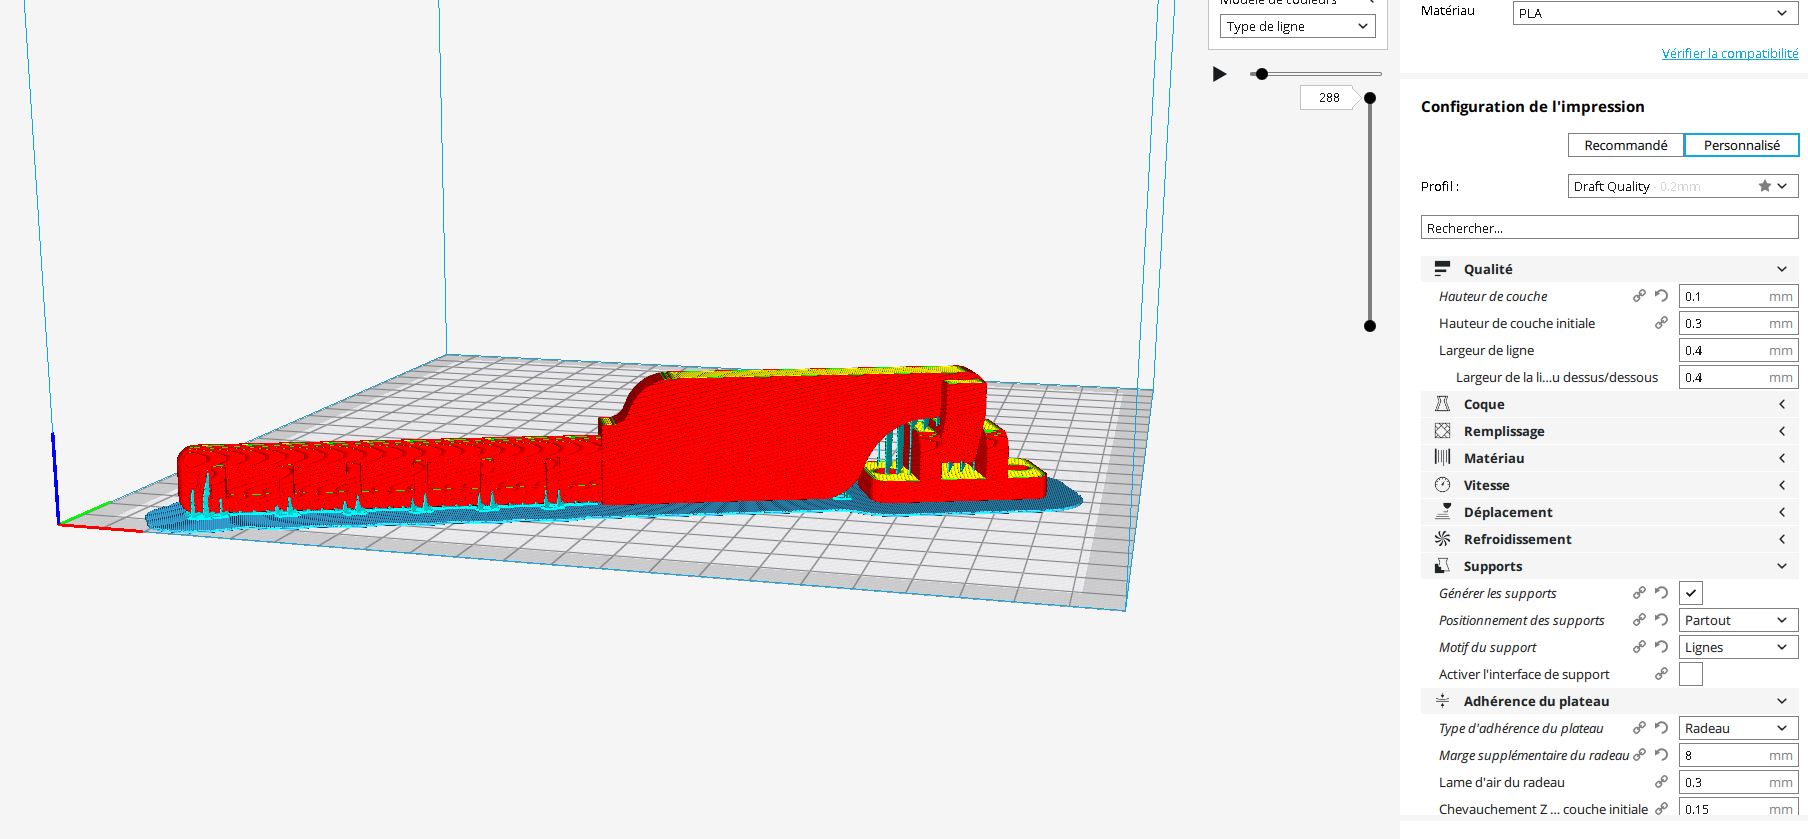This screenshot has height=839, width=1808.
Task: Click the Refroidissement fan icon
Action: click(1442, 539)
